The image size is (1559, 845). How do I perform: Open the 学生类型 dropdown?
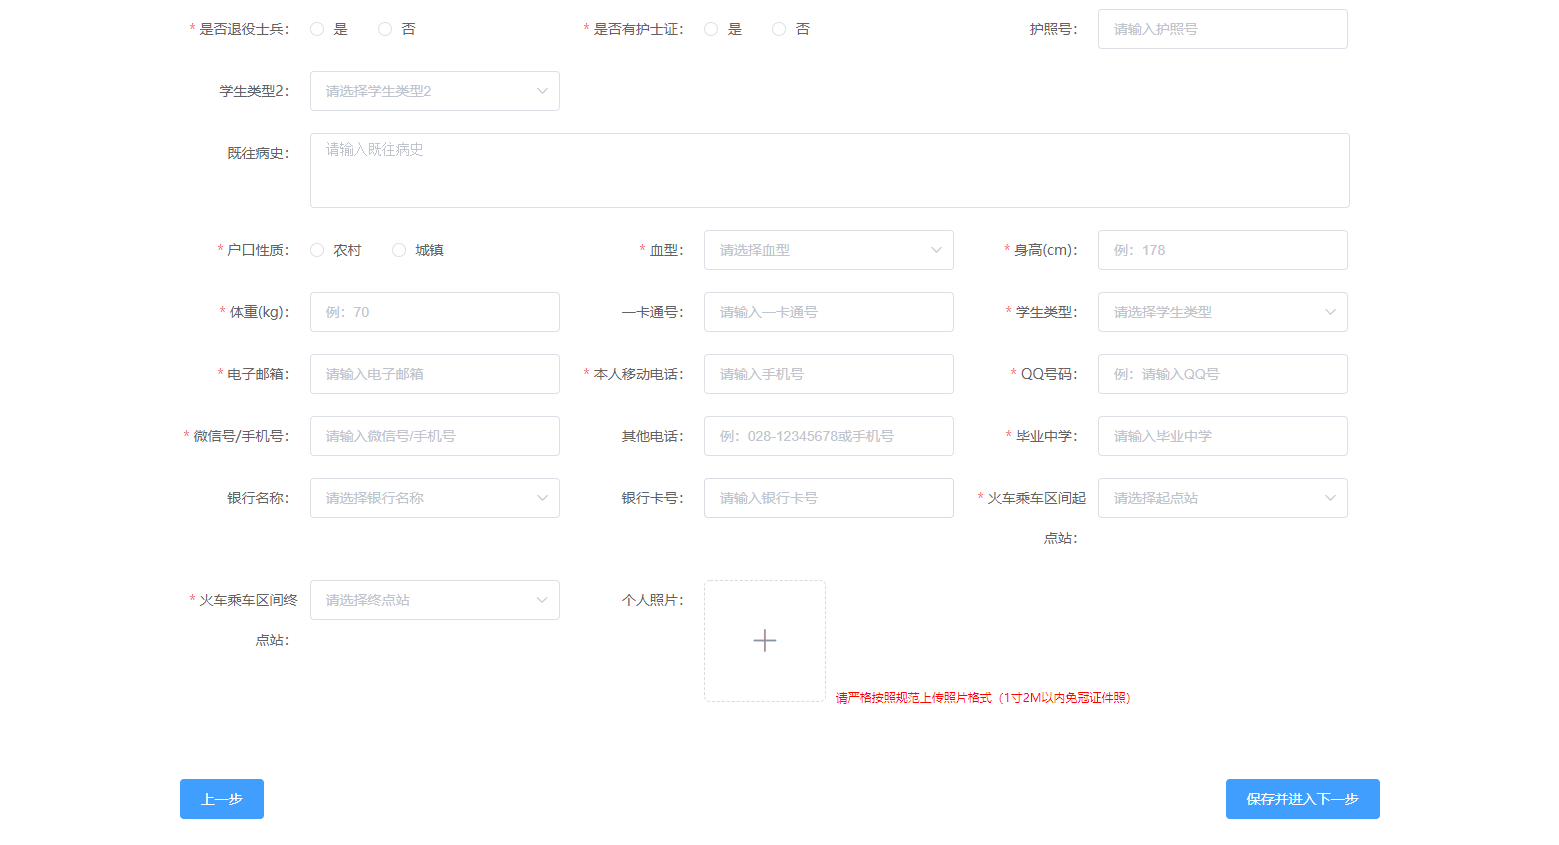[x=1222, y=312]
